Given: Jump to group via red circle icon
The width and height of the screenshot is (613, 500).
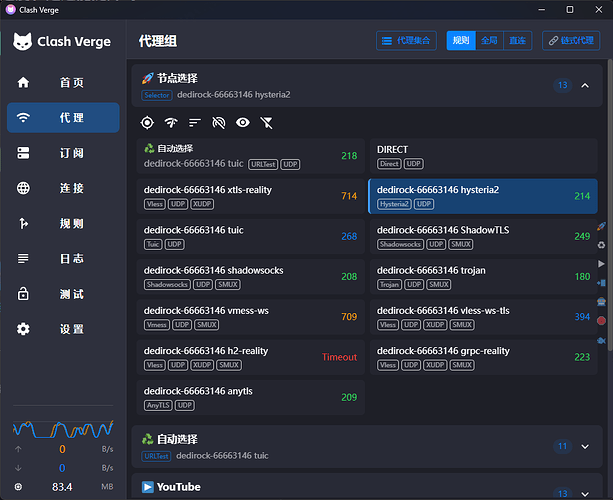Looking at the screenshot, I should [601, 321].
